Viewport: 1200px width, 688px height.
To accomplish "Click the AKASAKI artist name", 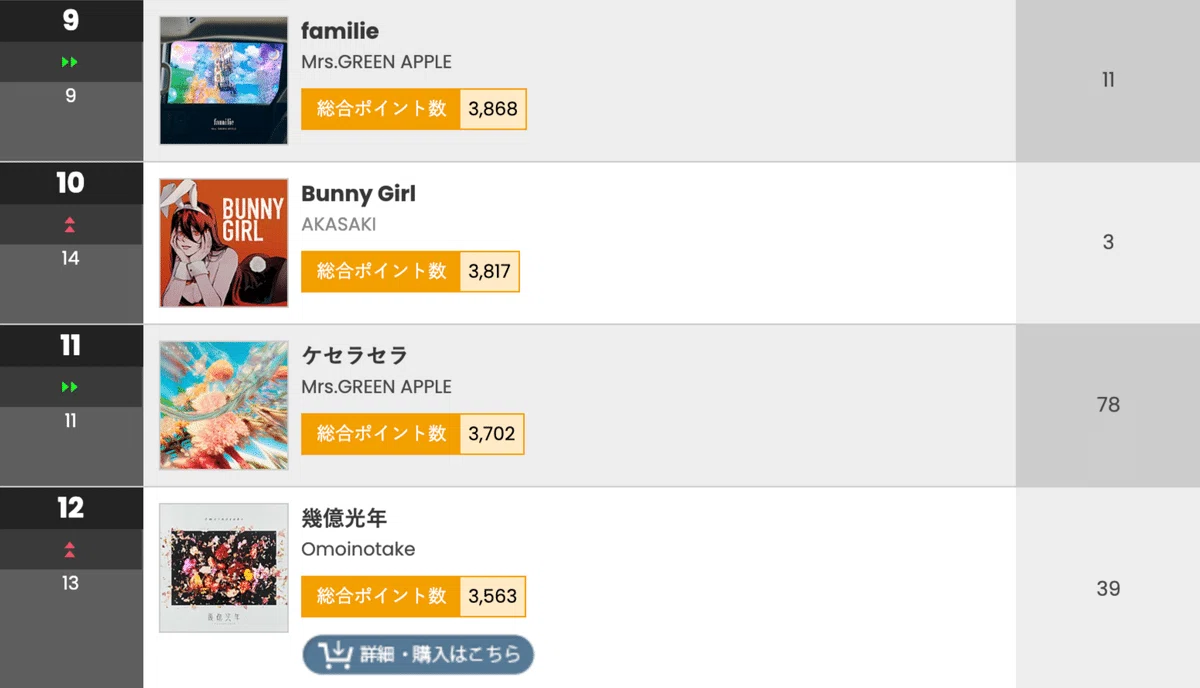I will click(x=339, y=225).
